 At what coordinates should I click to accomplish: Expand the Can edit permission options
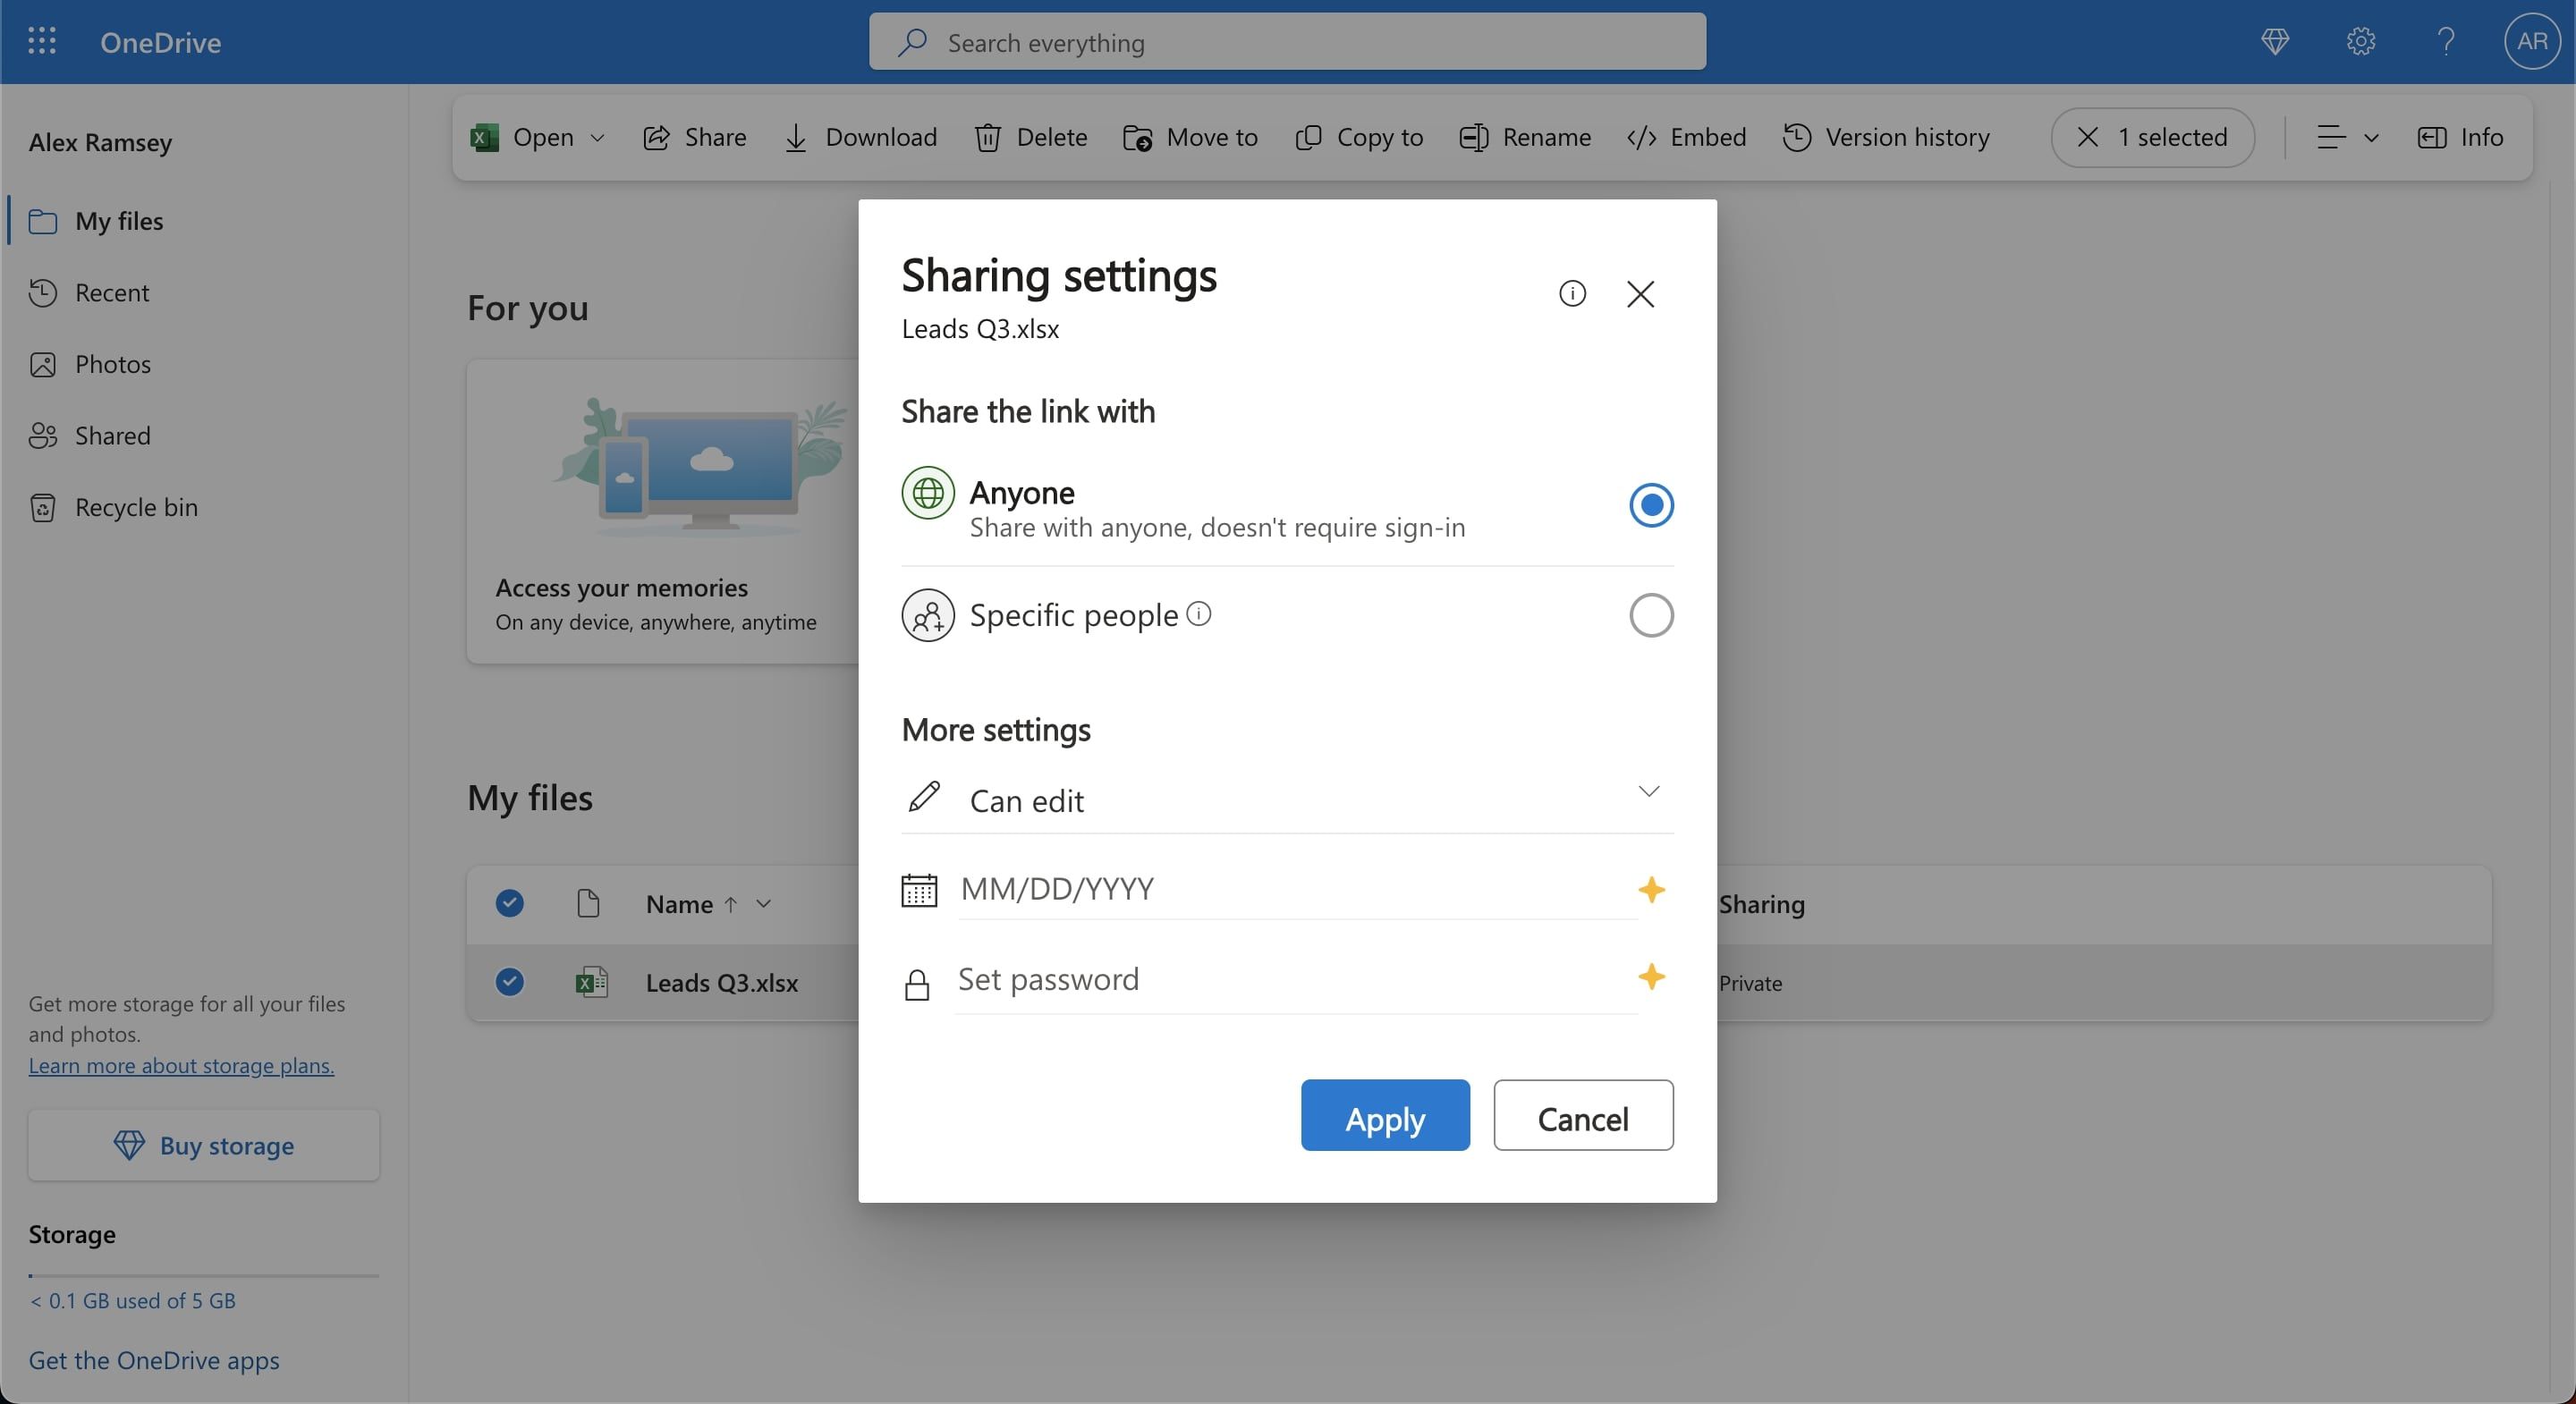pyautogui.click(x=1648, y=791)
